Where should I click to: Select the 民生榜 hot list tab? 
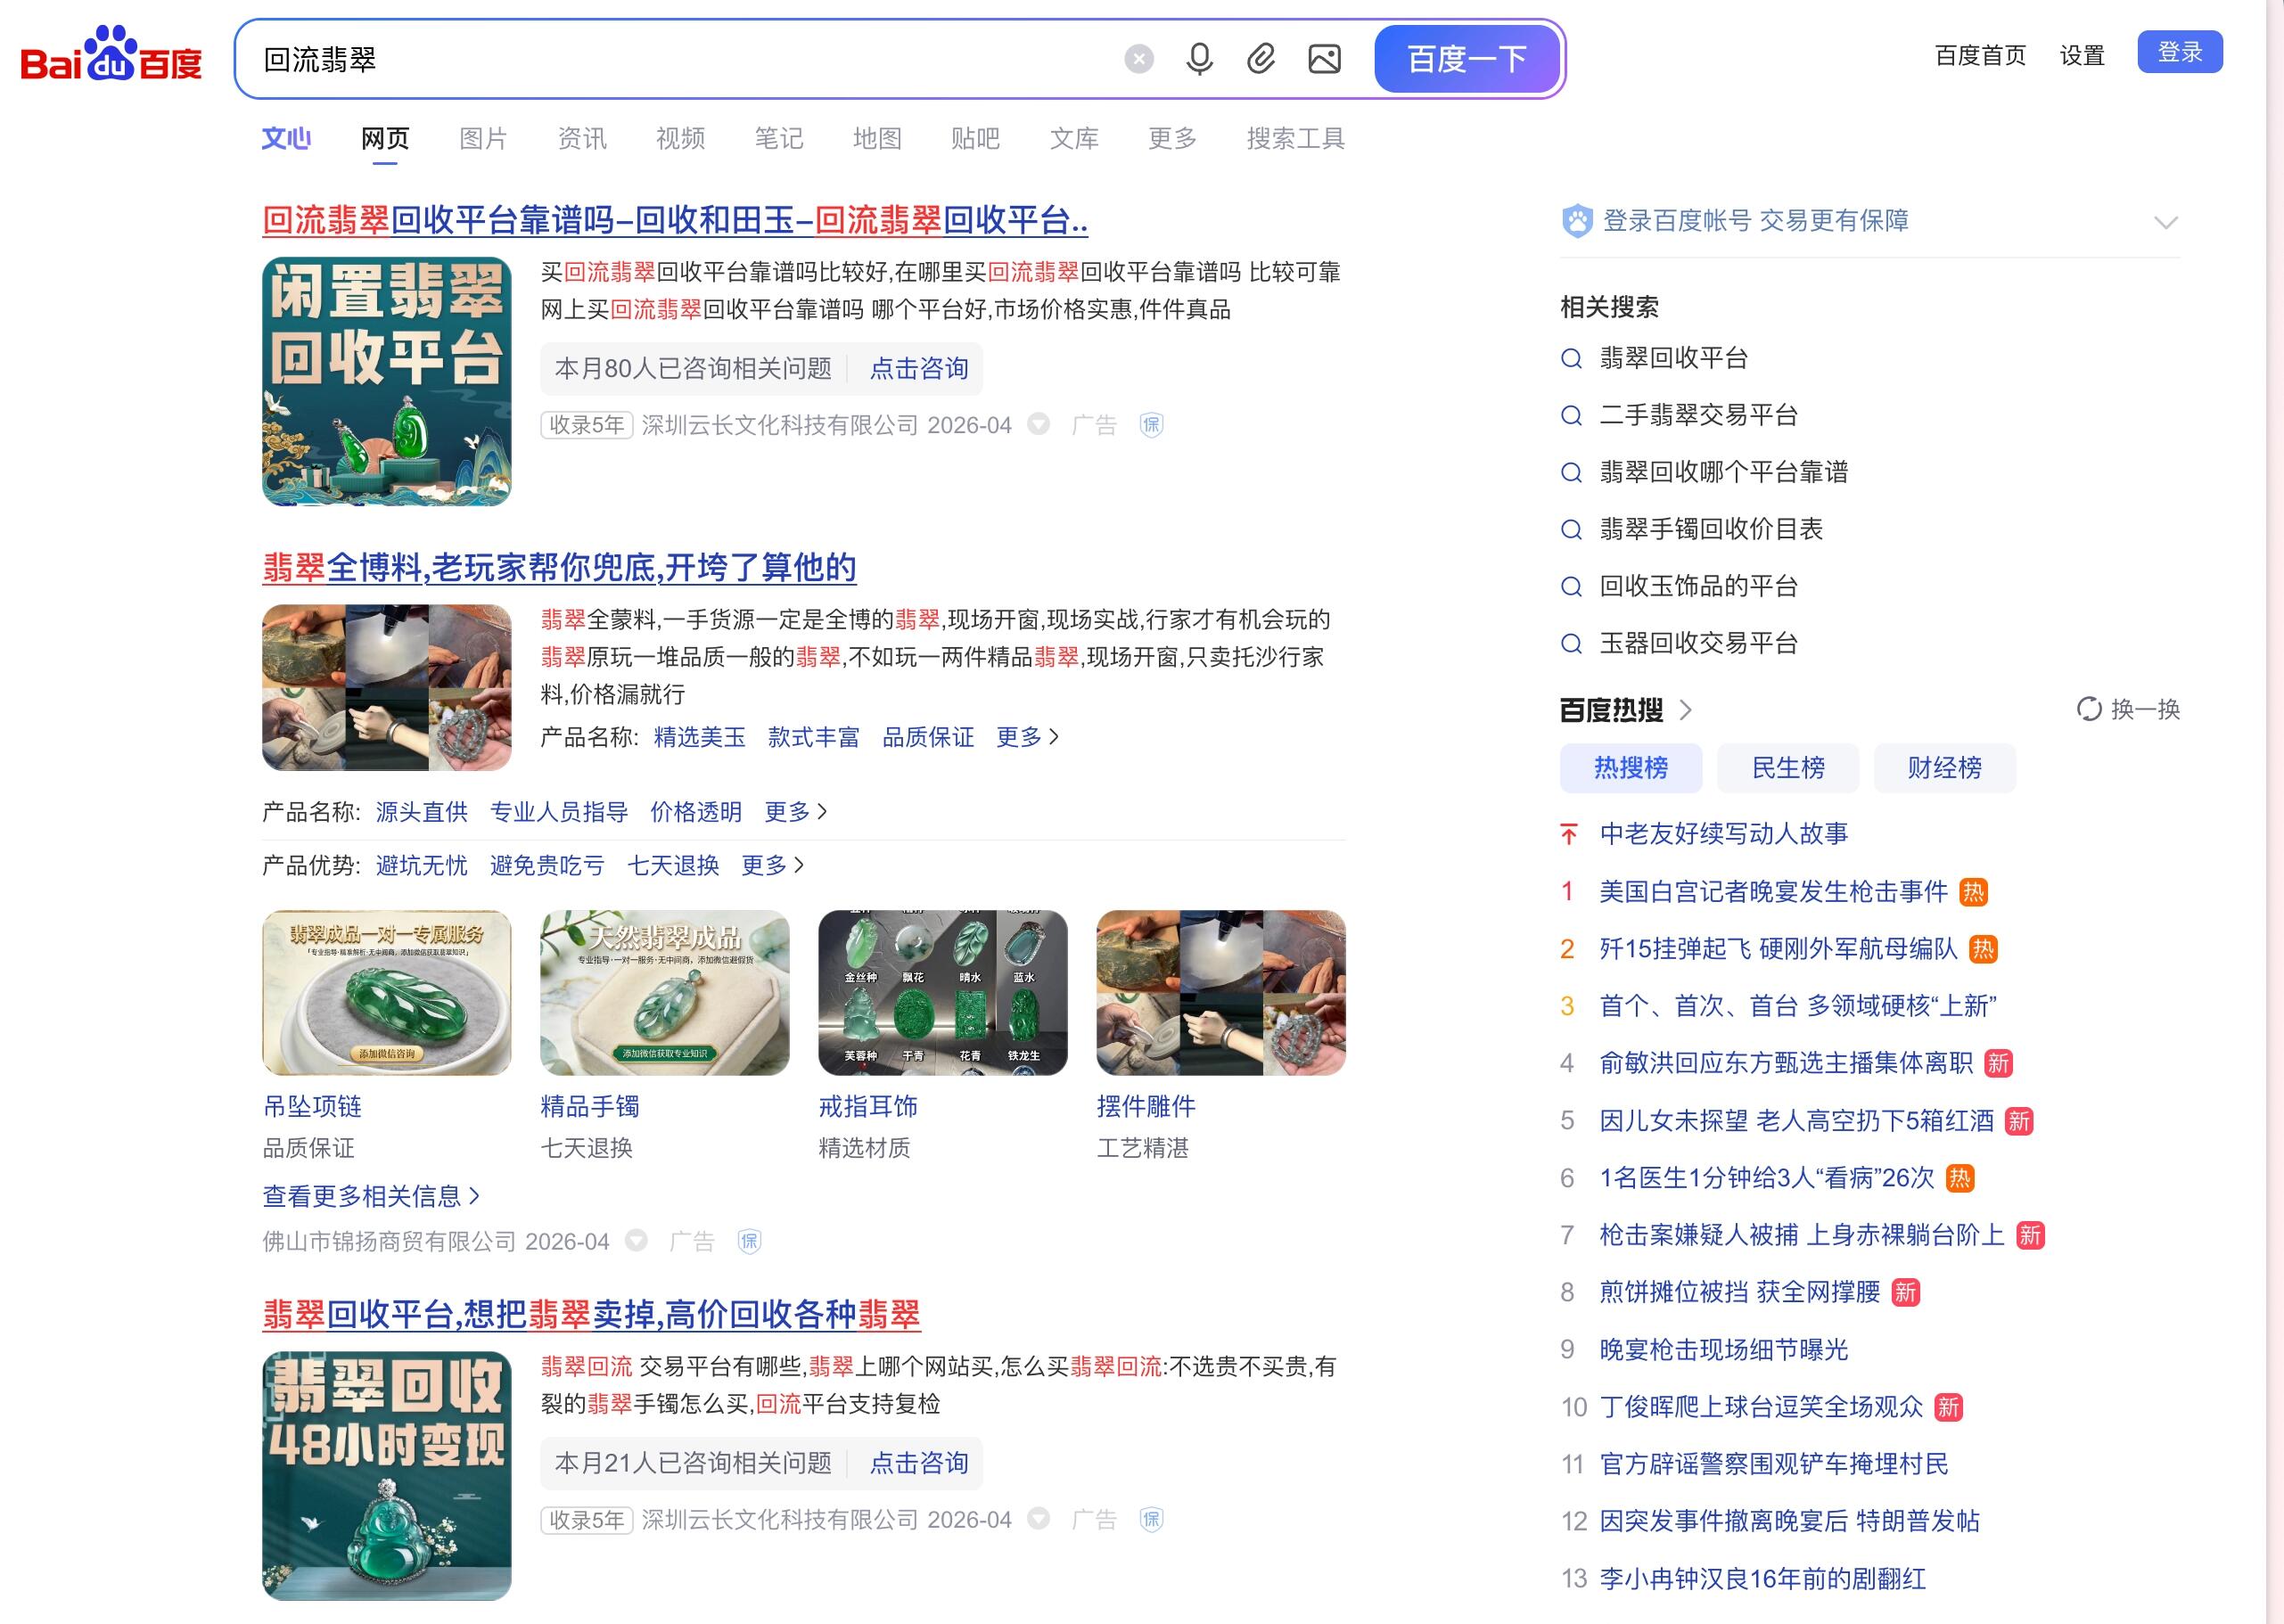pos(1787,768)
